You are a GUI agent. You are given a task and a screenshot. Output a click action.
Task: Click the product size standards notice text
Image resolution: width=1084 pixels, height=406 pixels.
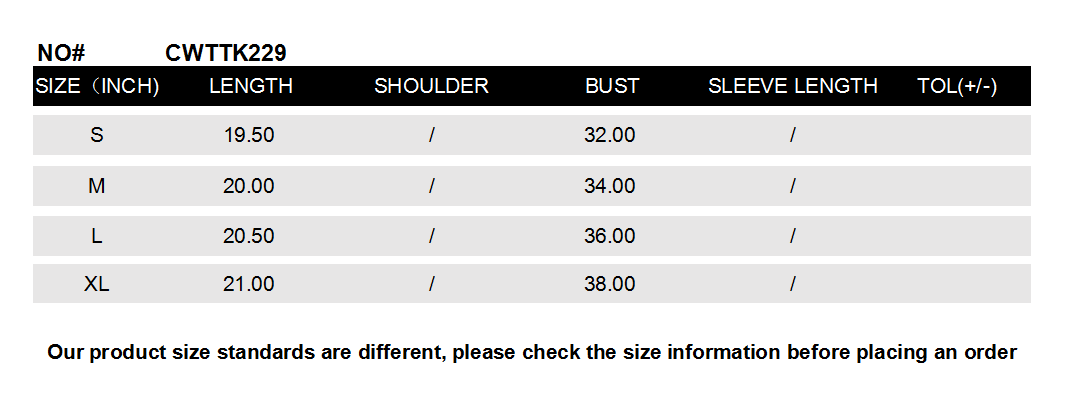pos(532,352)
